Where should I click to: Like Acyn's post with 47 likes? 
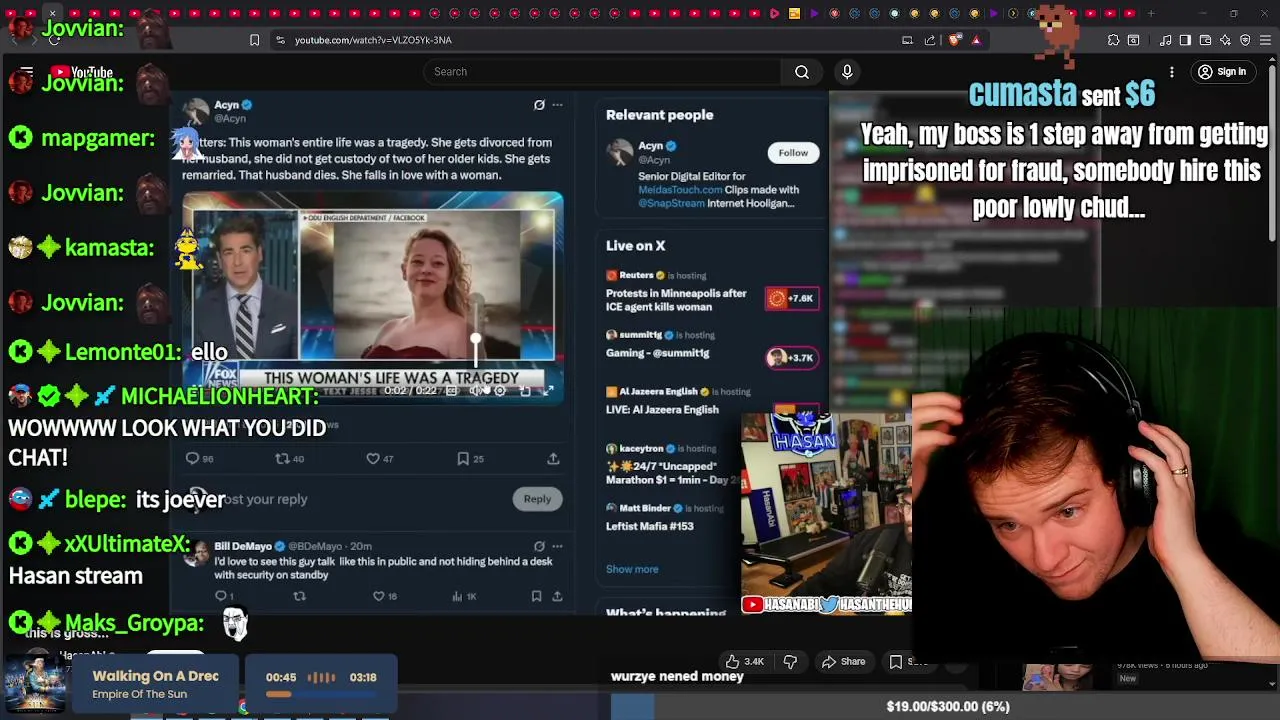(x=372, y=458)
